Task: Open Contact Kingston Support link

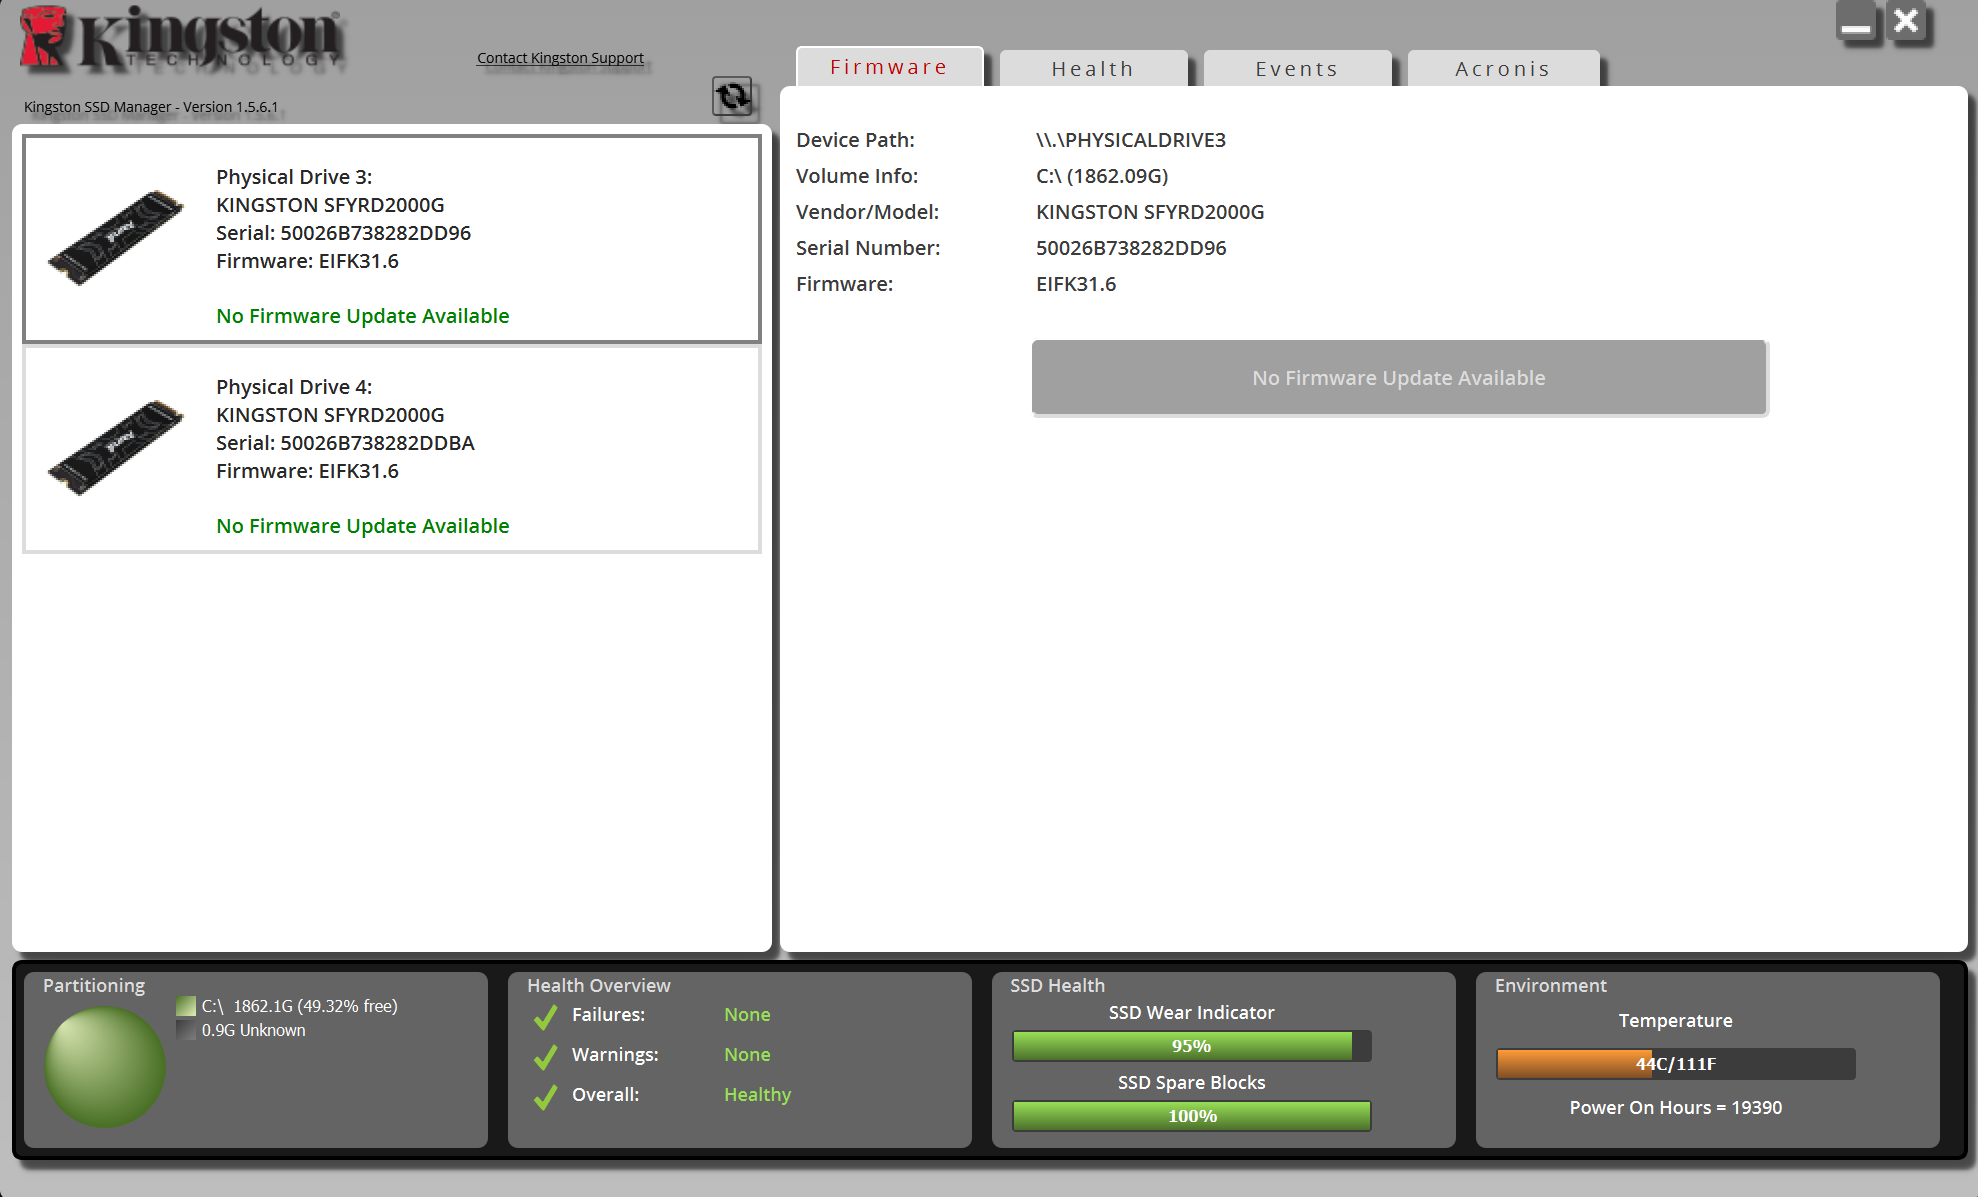Action: [x=560, y=58]
